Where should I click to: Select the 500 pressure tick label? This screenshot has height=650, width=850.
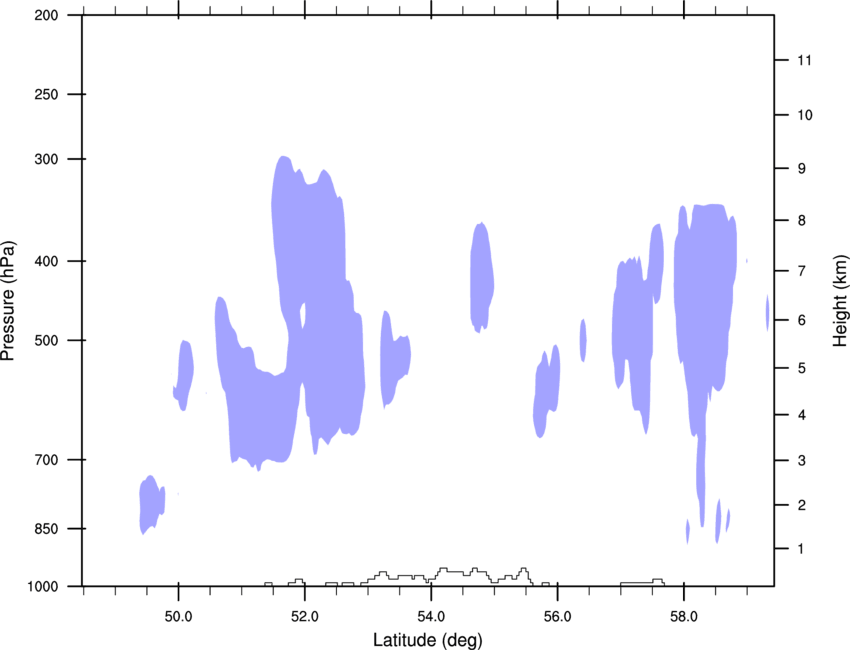pyautogui.click(x=46, y=340)
